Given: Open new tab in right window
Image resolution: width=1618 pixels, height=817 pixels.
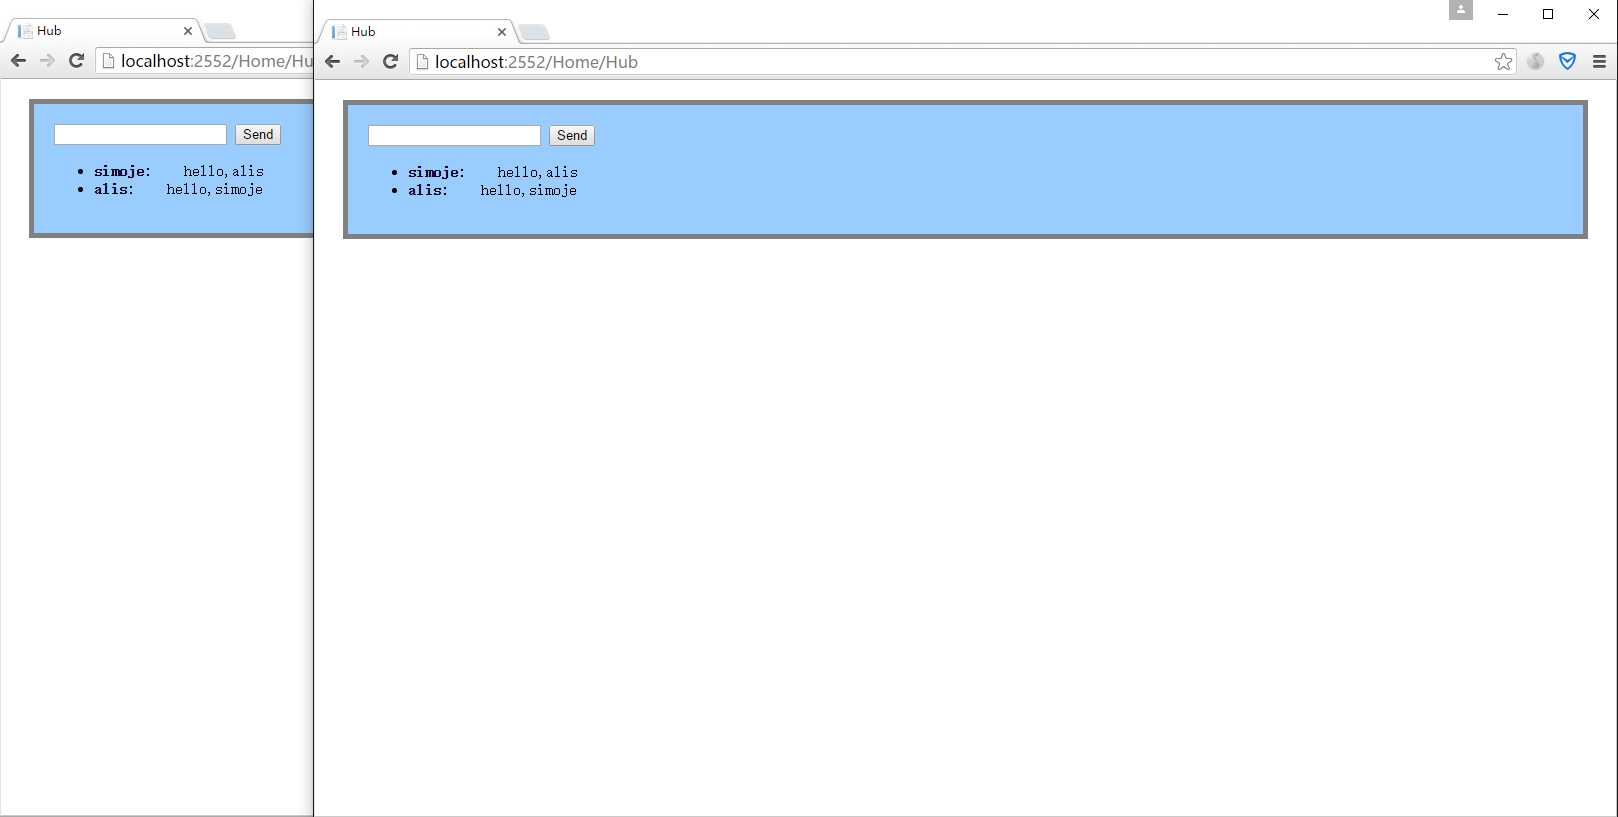Looking at the screenshot, I should [x=534, y=33].
